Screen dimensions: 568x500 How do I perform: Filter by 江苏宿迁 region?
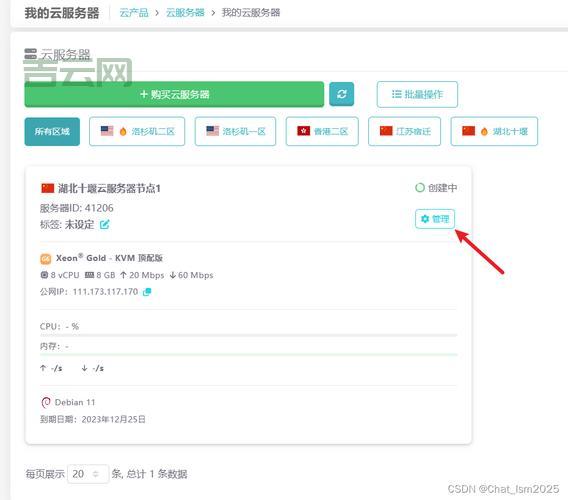[x=404, y=132]
